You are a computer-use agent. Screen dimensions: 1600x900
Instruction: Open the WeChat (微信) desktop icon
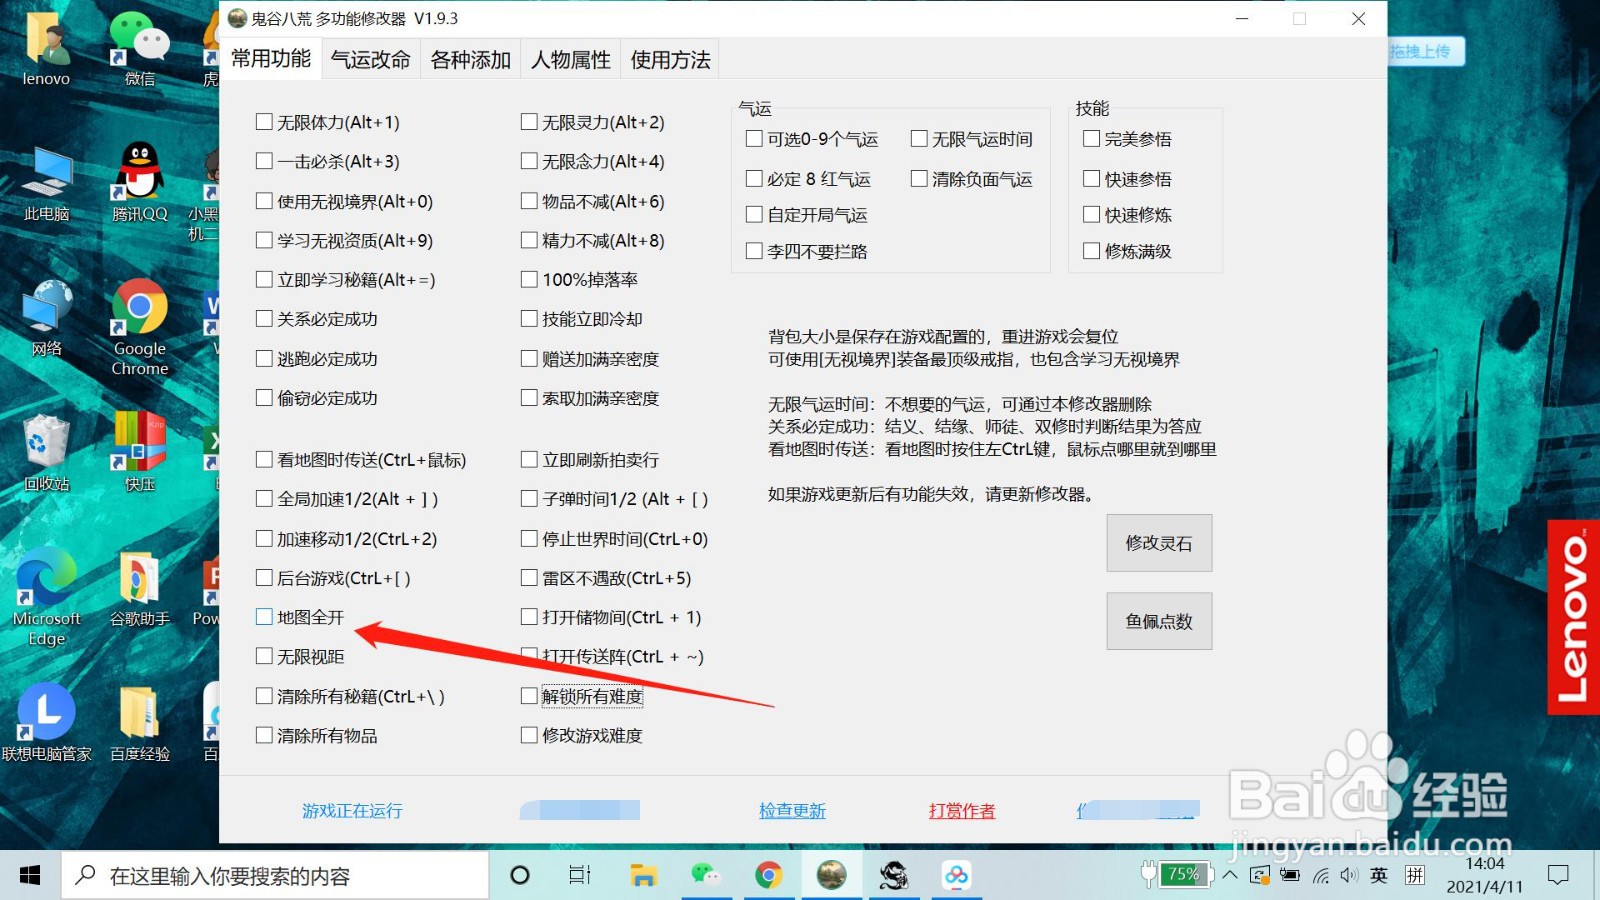(x=139, y=48)
